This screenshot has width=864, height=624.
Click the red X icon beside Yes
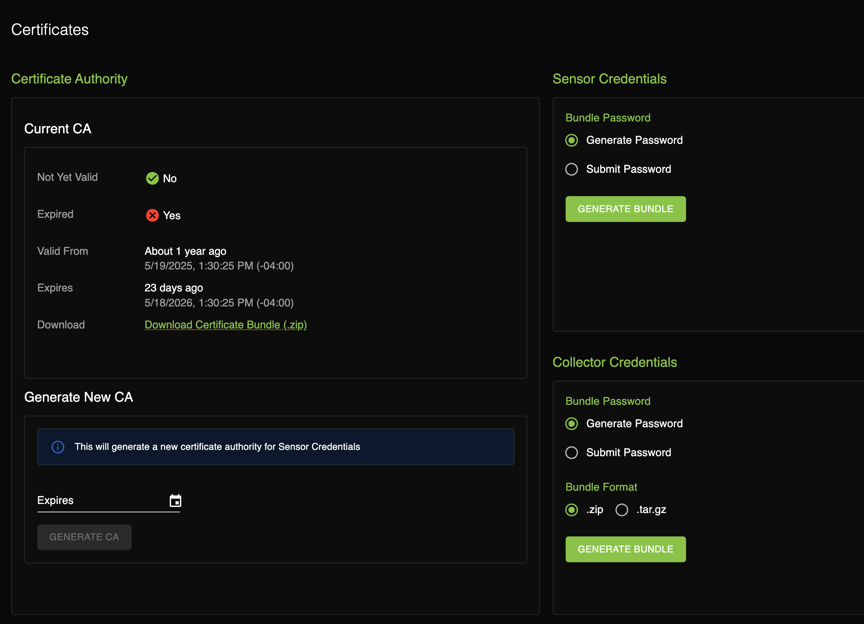152,215
